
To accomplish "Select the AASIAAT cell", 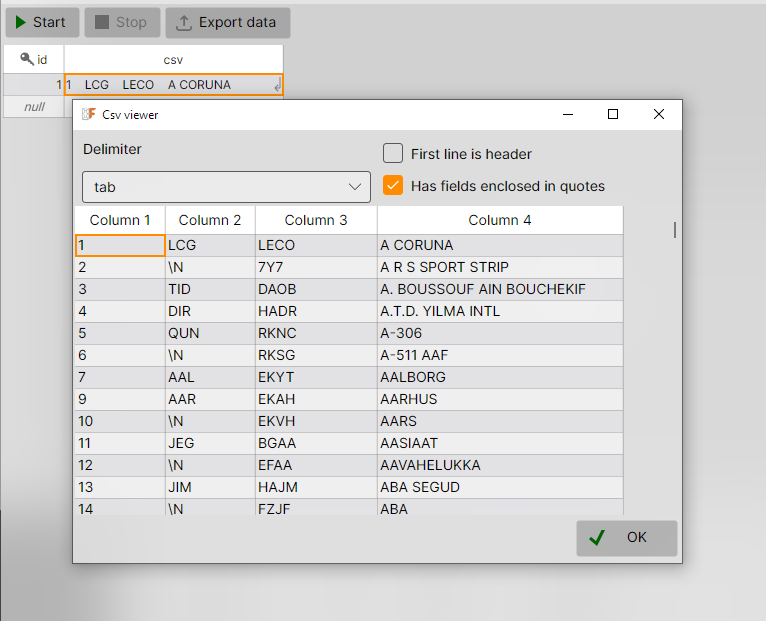I will click(500, 443).
